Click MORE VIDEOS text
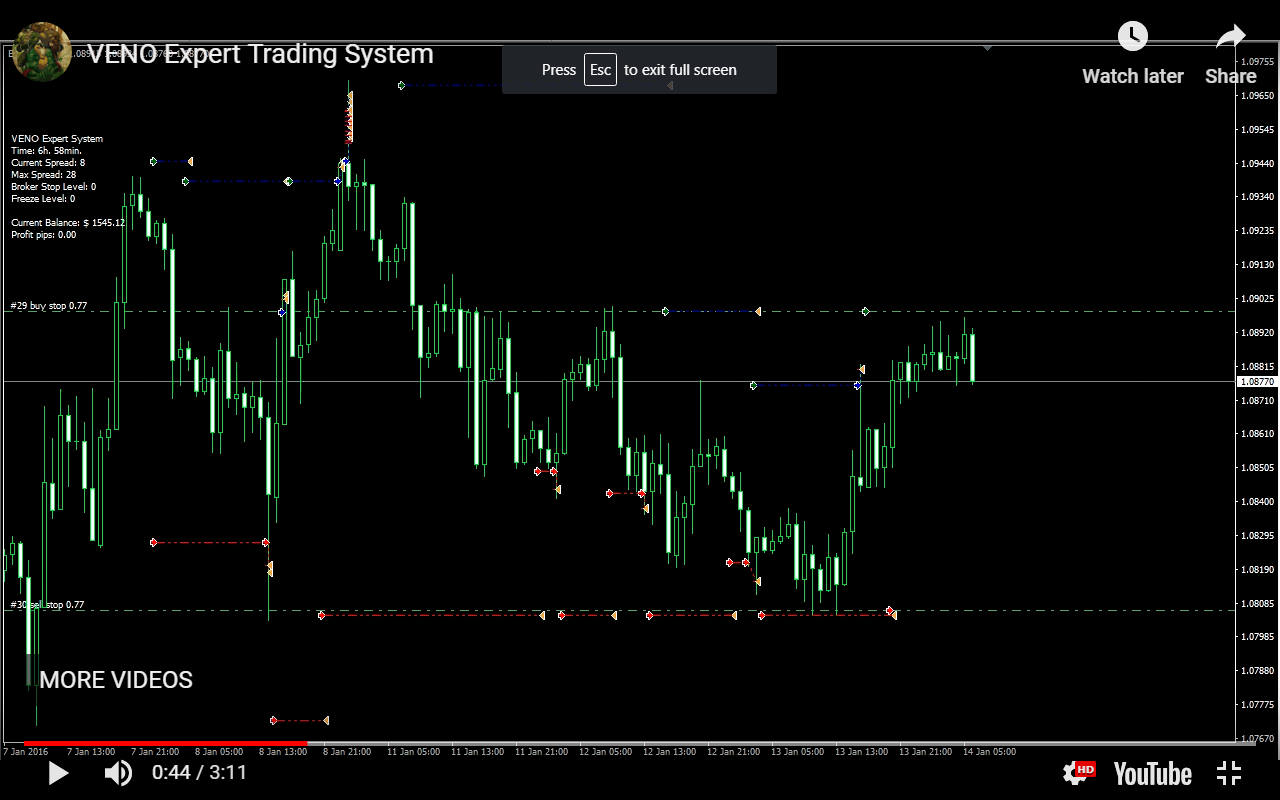The width and height of the screenshot is (1280, 800). pos(116,680)
